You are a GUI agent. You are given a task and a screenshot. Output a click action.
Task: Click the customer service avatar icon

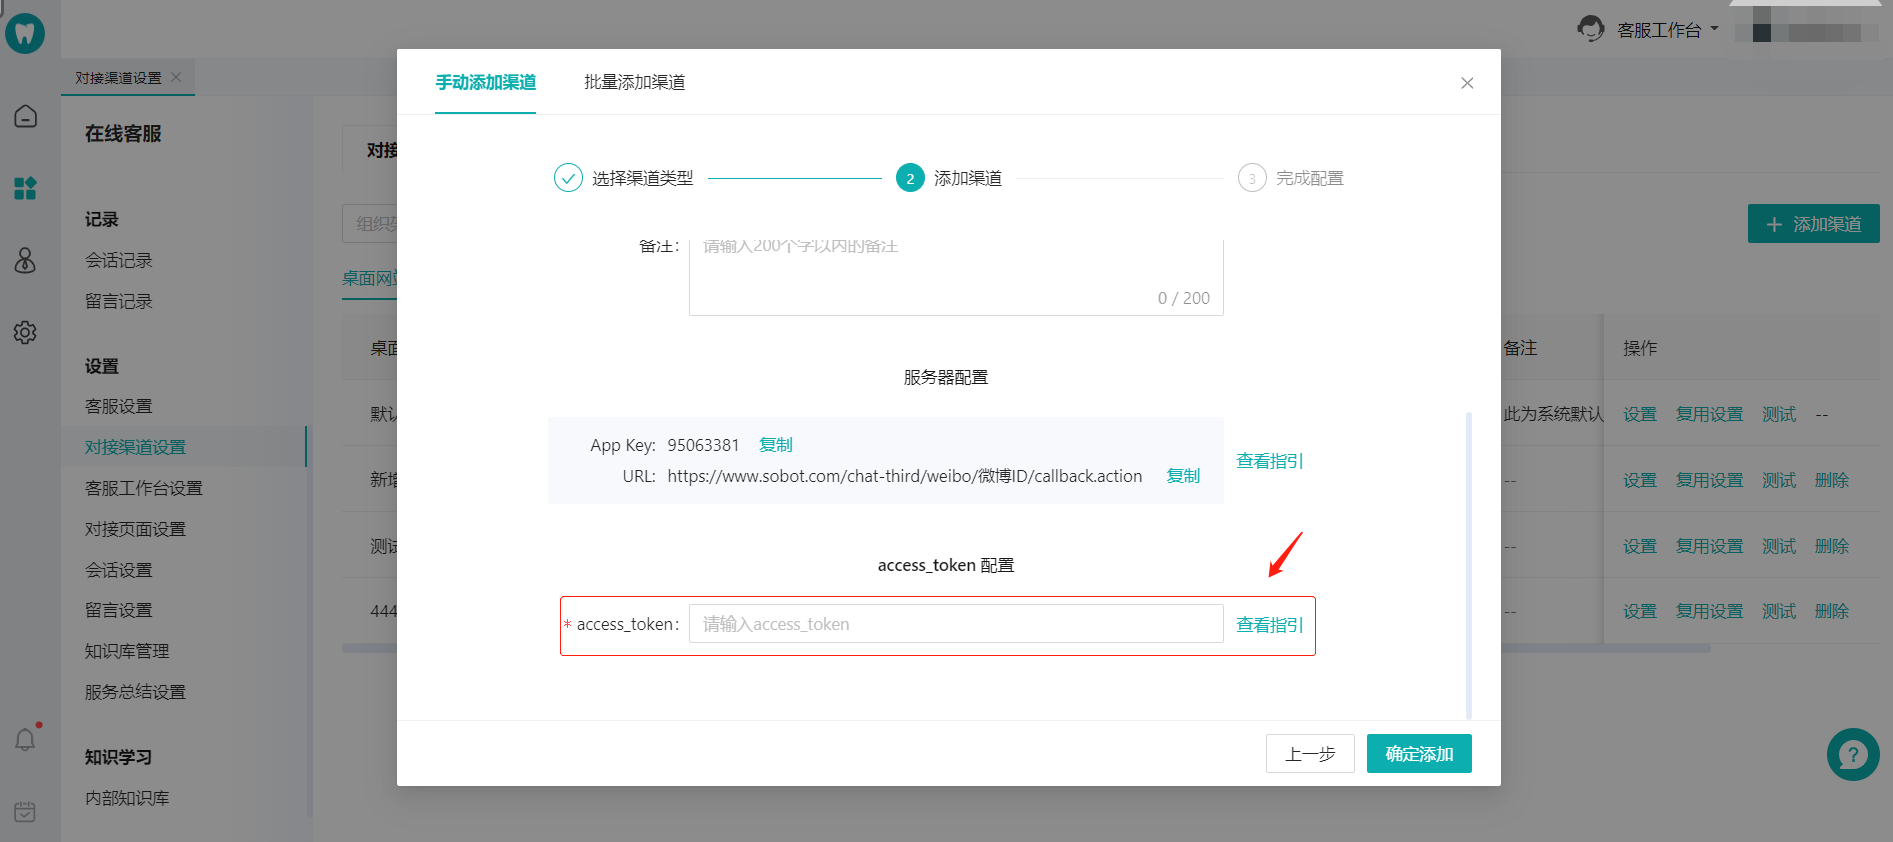point(1591,29)
